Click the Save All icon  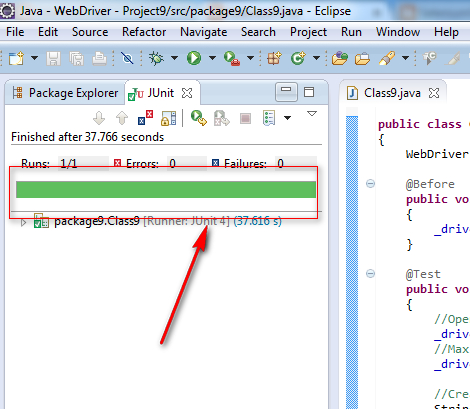coord(77,58)
